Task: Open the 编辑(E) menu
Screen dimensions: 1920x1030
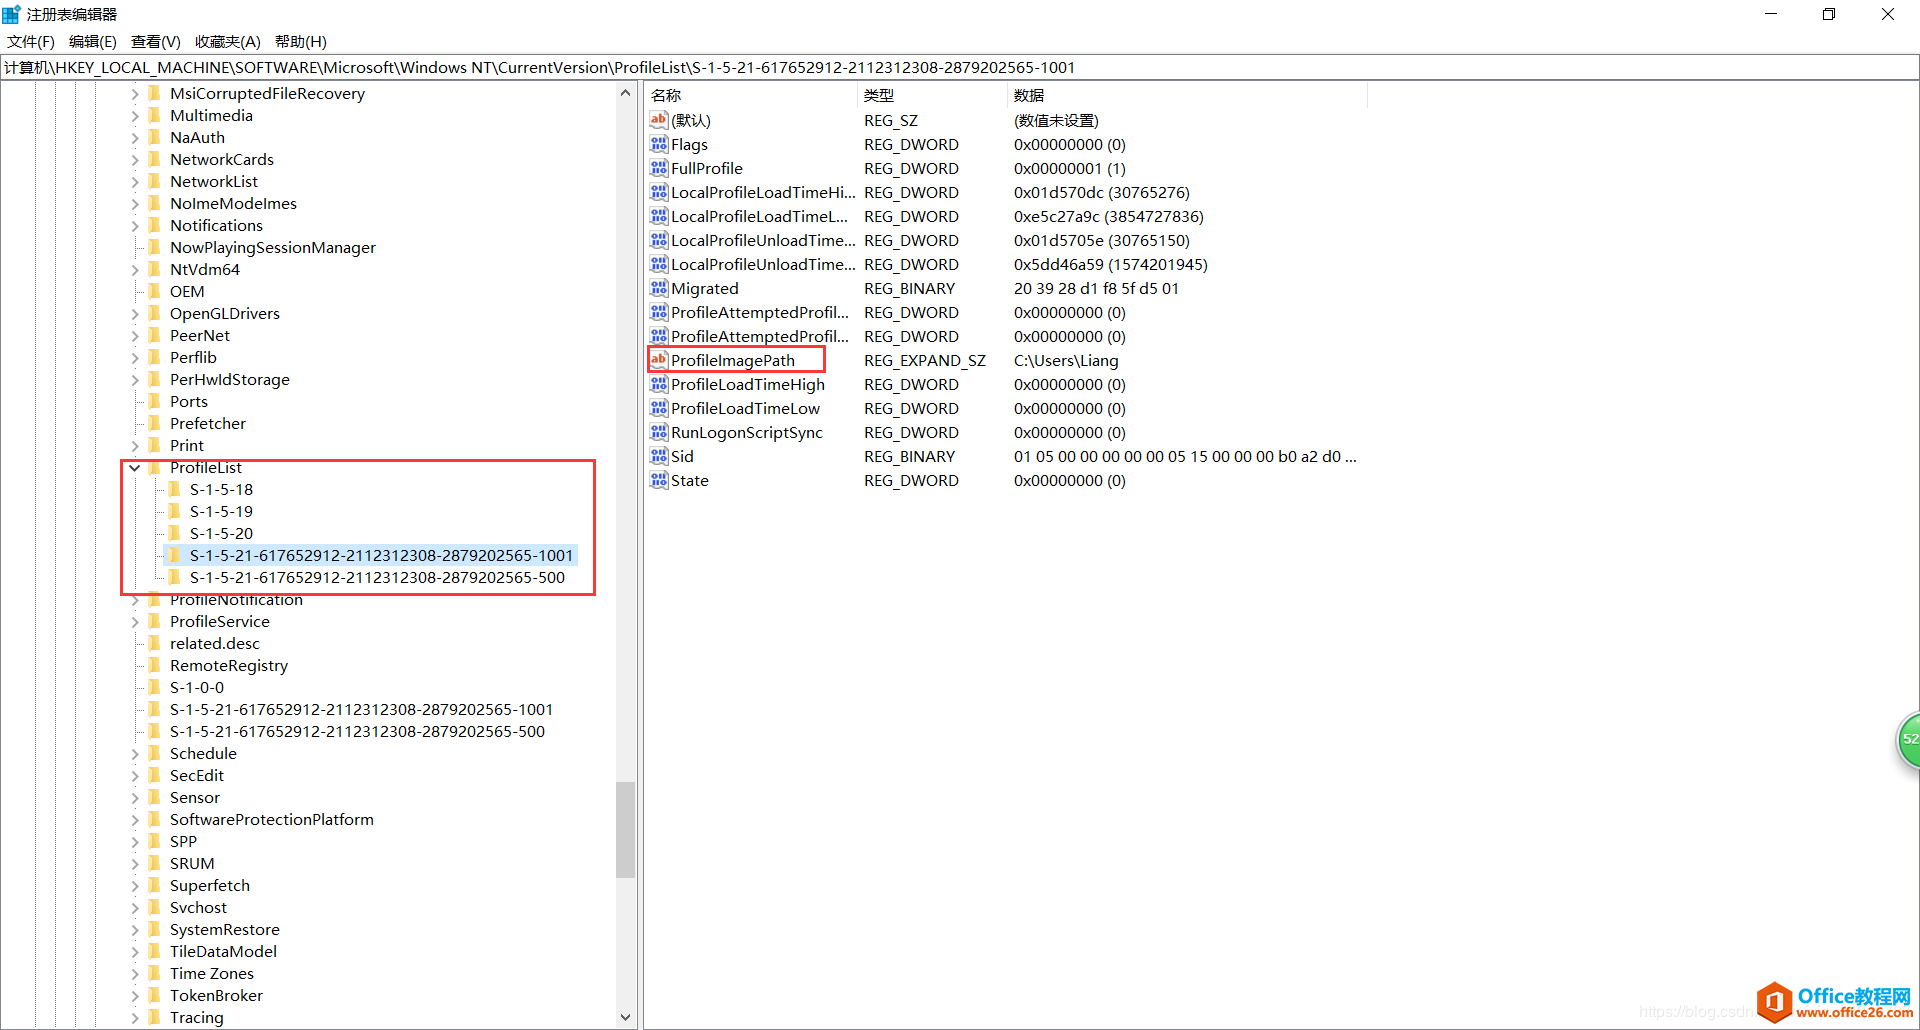Action: [x=93, y=41]
